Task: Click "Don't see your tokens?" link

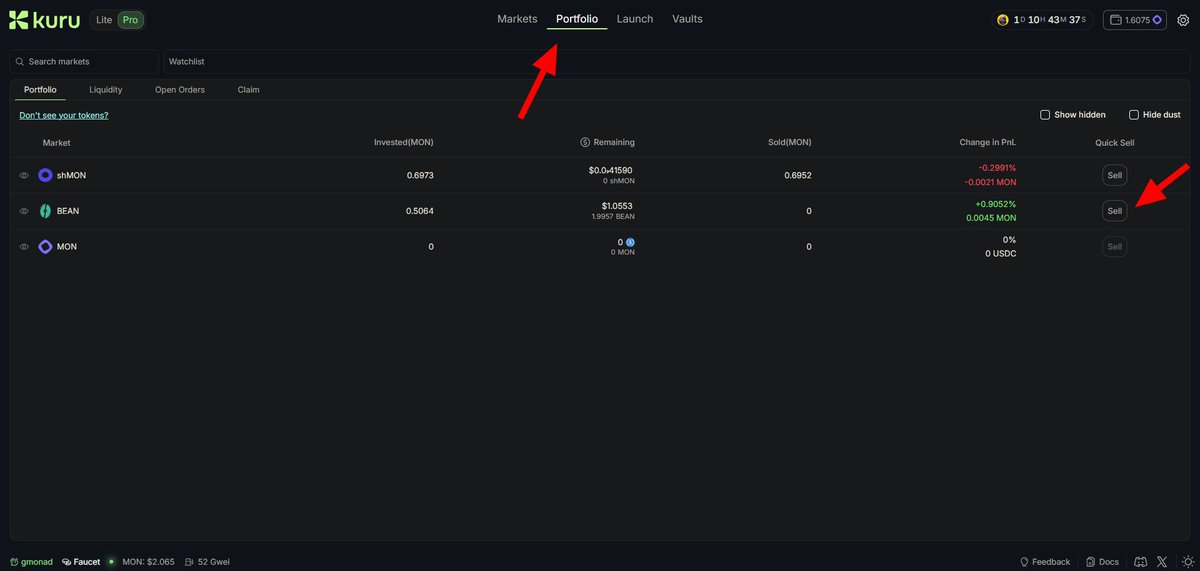Action: 64,115
